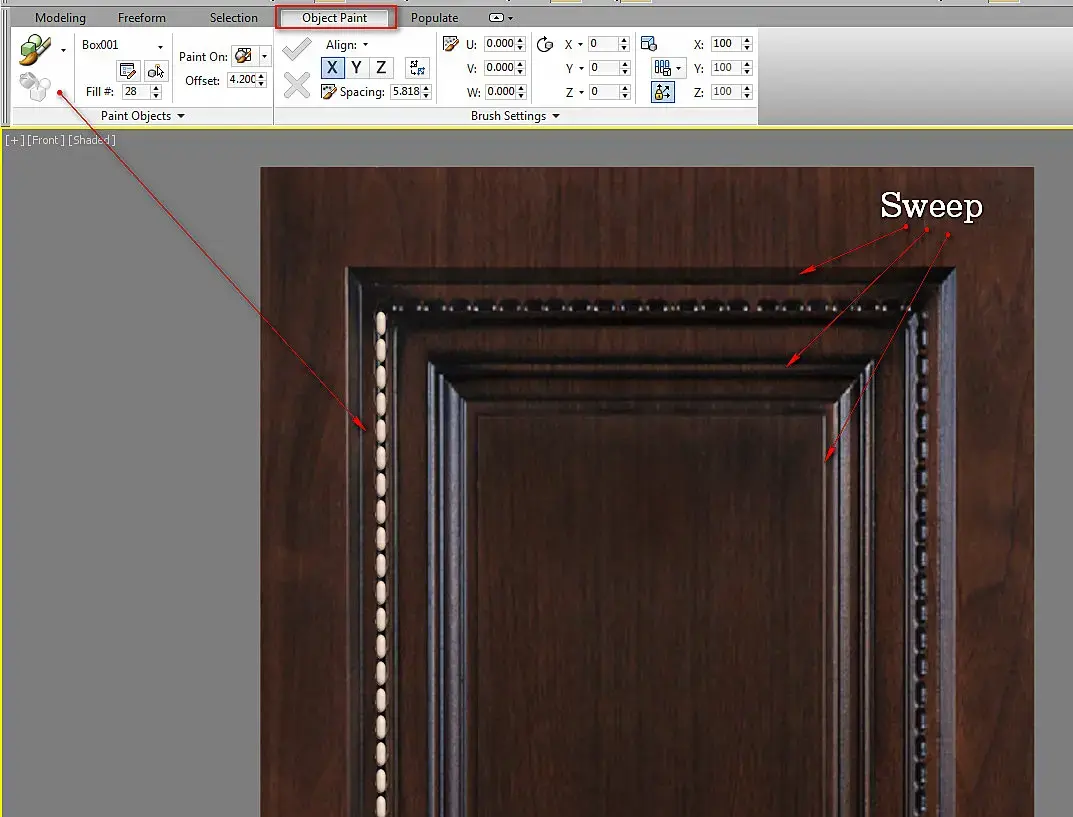The width and height of the screenshot is (1073, 817).
Task: Adjust the Offset spinner
Action: coord(261,80)
